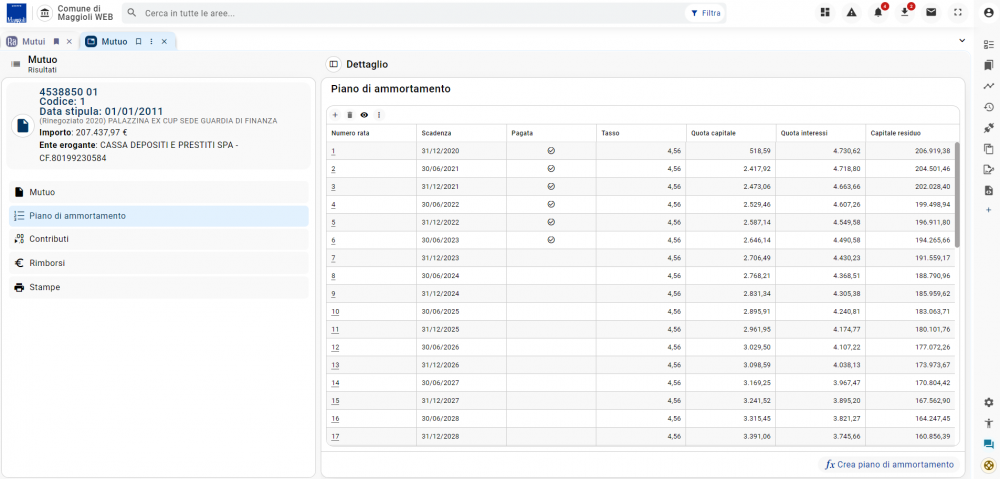Add a new installment row with plus
Screen dimensions: 1000x479
[x=335, y=115]
